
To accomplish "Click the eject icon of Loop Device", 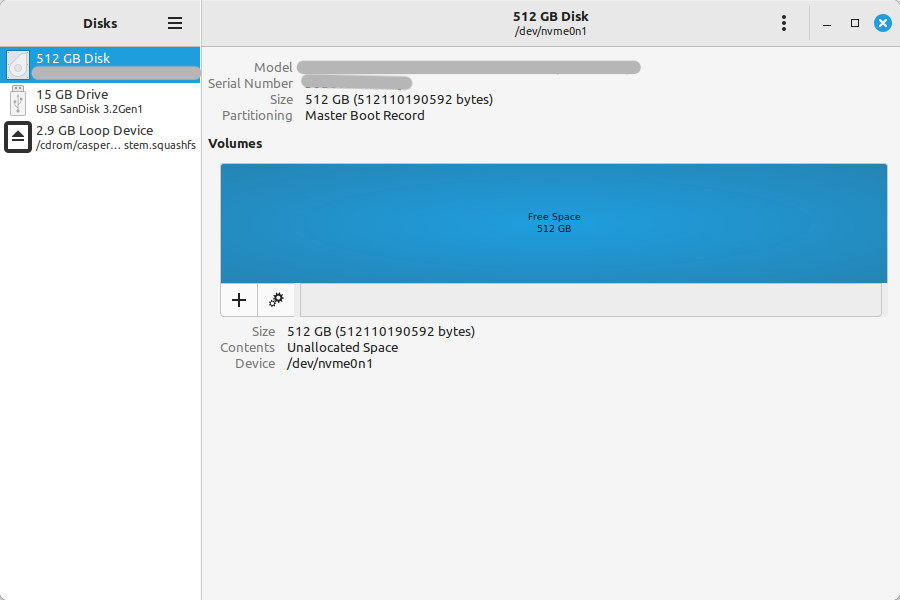I will pyautogui.click(x=18, y=137).
